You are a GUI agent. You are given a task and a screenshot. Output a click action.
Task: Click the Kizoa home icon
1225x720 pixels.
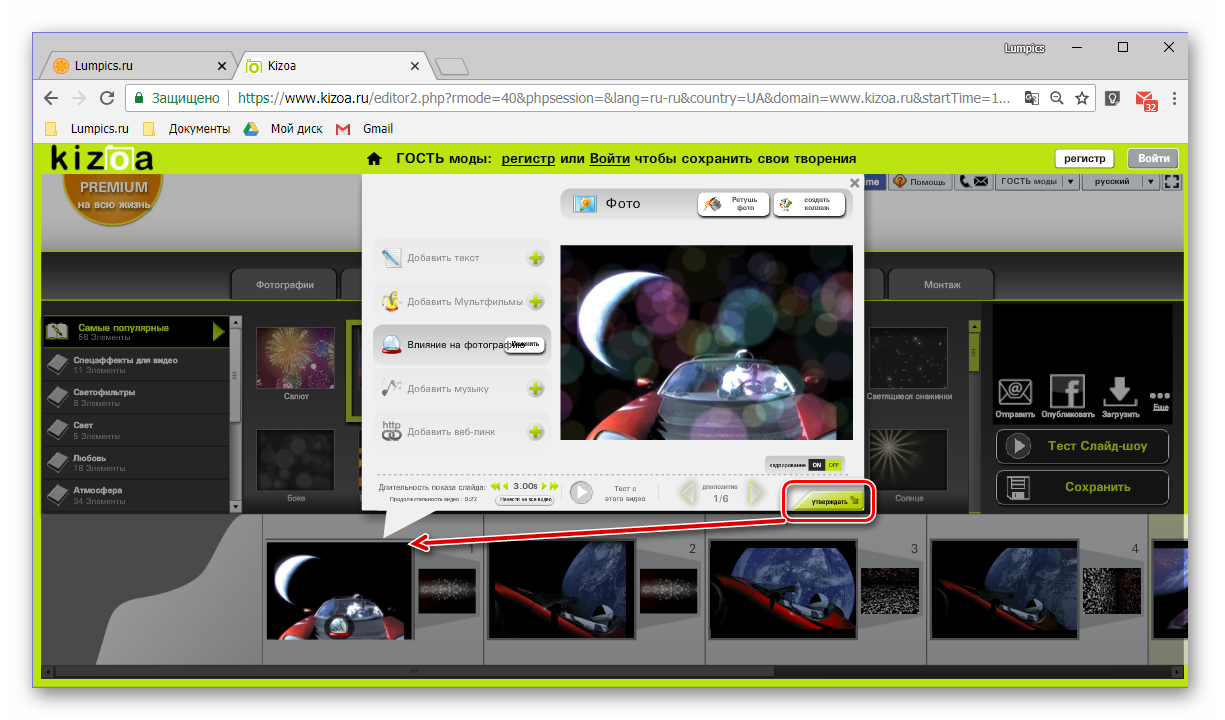[375, 158]
